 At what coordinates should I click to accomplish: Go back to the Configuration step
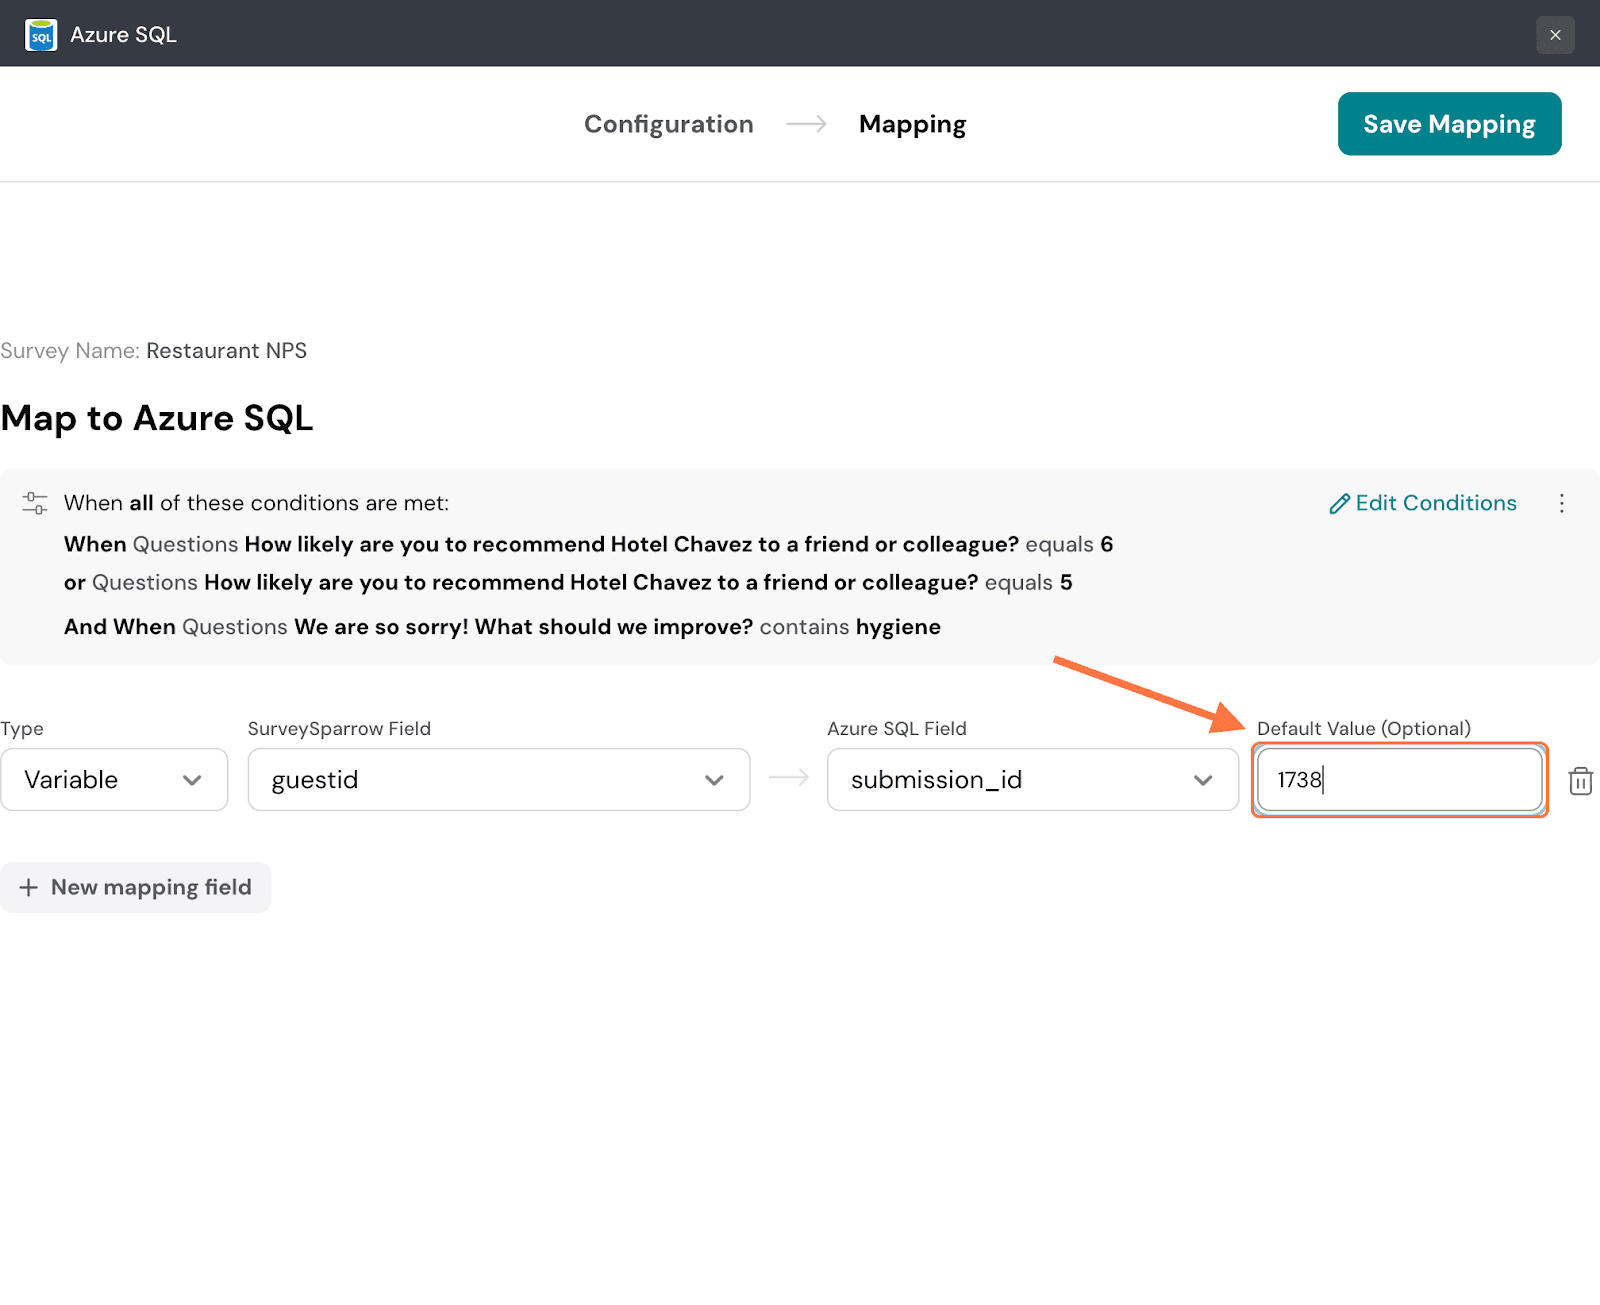coord(668,124)
